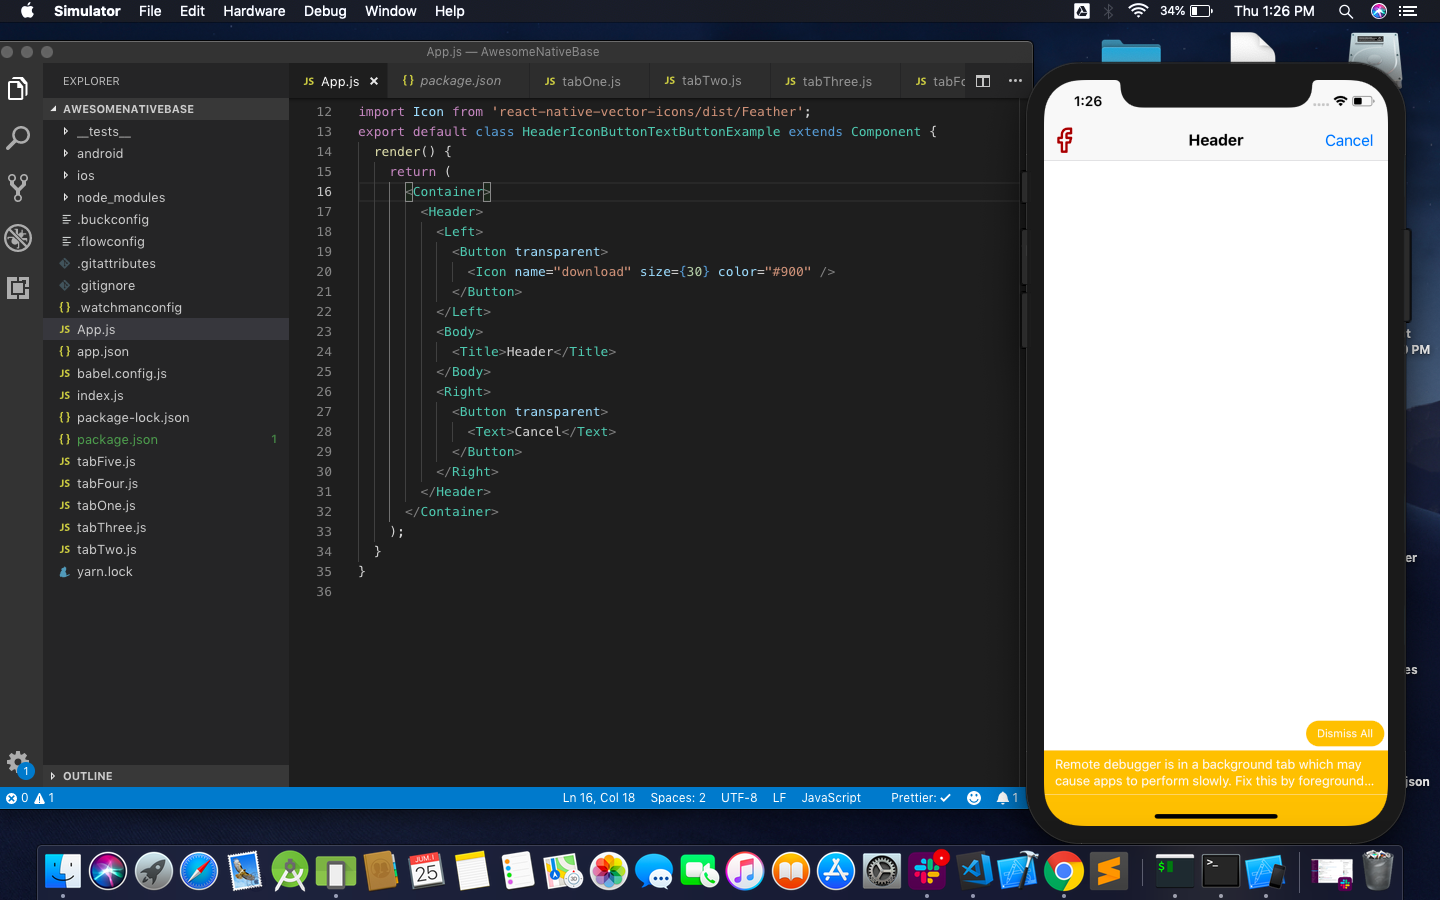Open Calendar from the Dock
Screen dimensions: 1440x900
click(427, 872)
